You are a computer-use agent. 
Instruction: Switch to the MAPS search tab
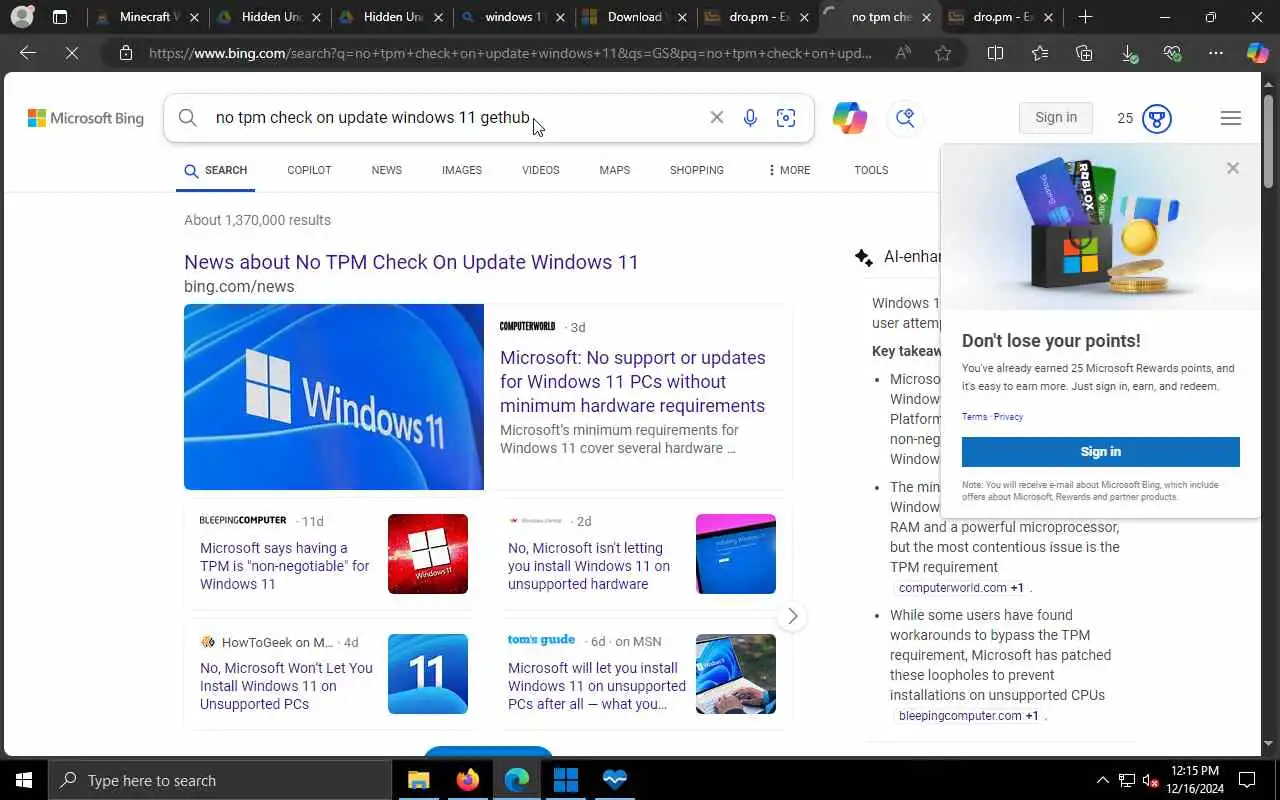click(615, 170)
